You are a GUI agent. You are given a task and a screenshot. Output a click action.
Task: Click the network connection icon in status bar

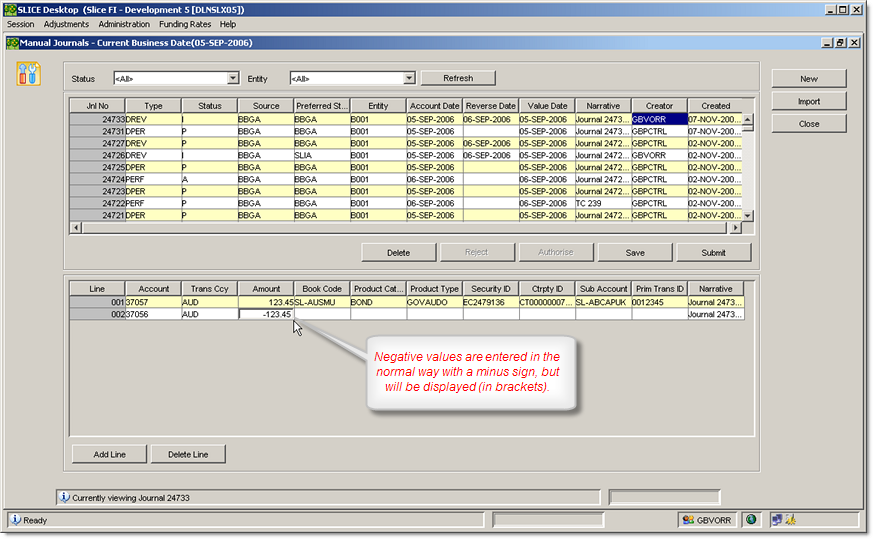point(776,519)
